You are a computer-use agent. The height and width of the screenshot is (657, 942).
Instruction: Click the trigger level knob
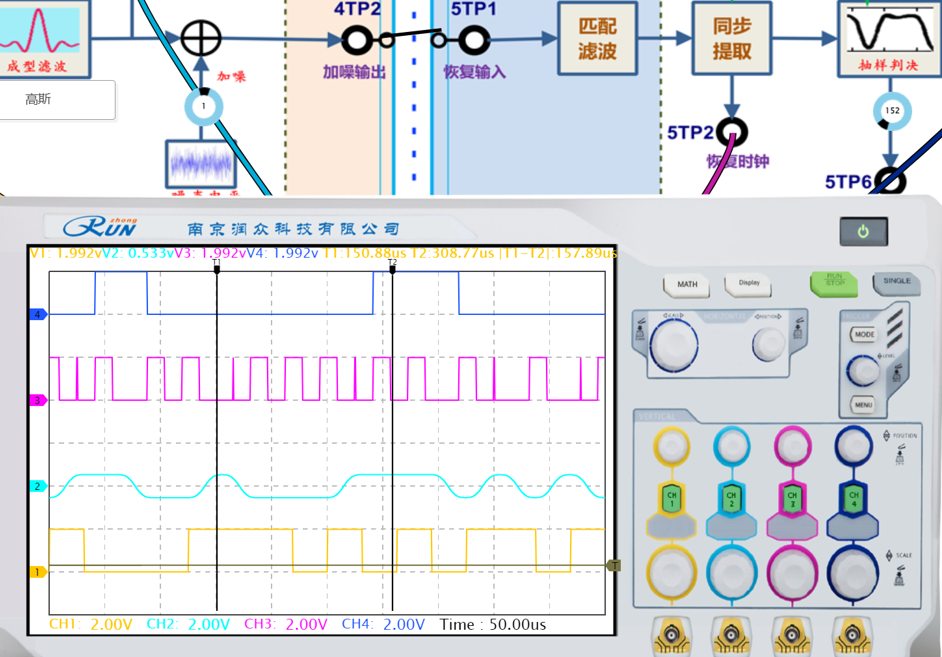tap(863, 370)
